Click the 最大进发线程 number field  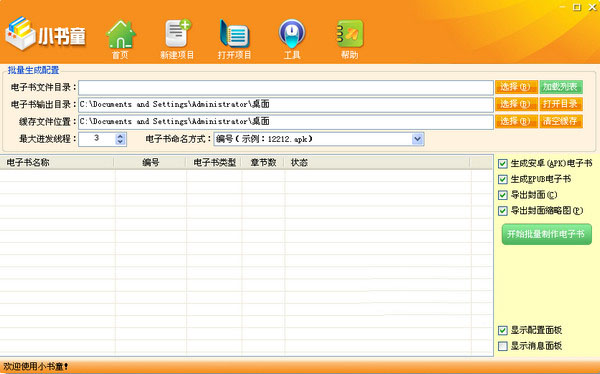[97, 139]
